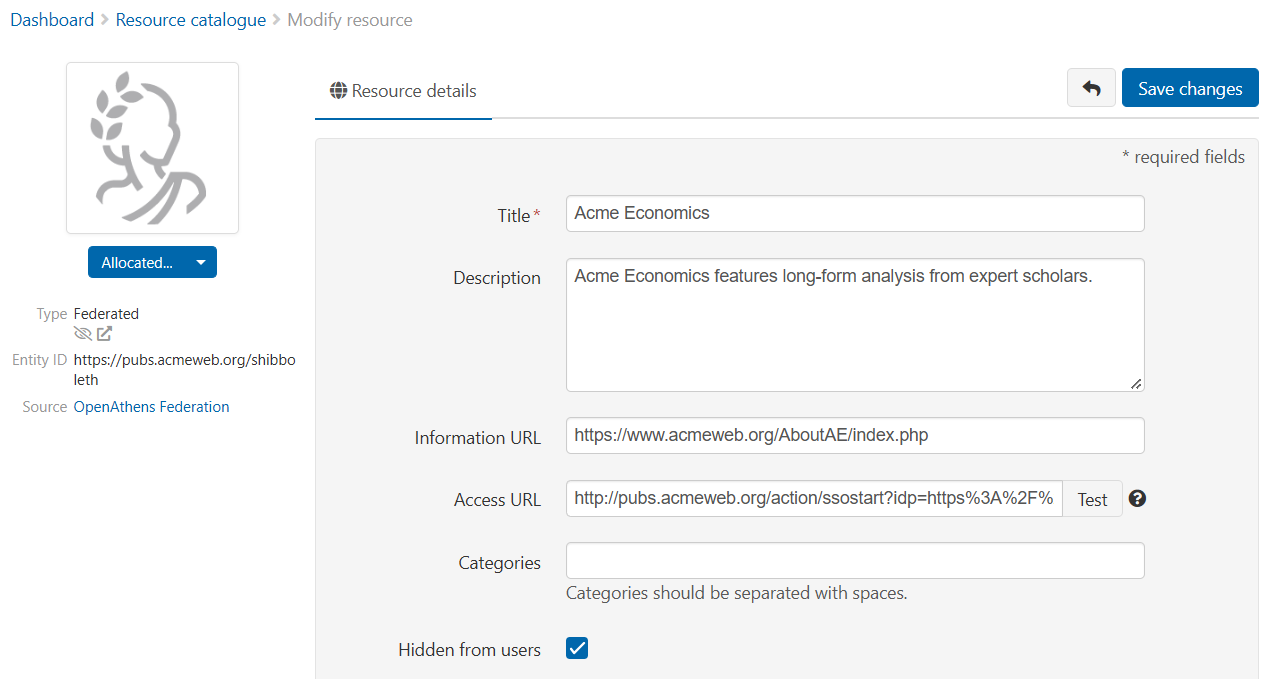Focus the Access URL field
1271x679 pixels.
[814, 499]
